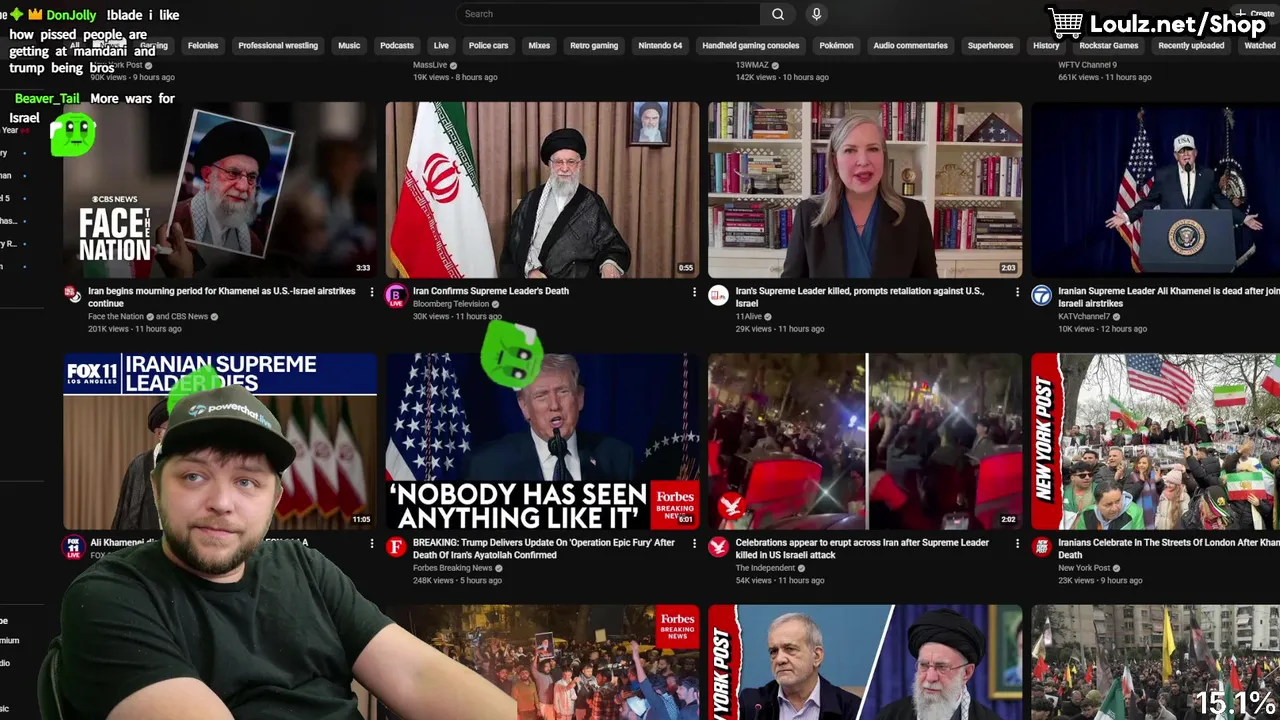Open options menu for Iran Confirms Supreme Leader's Death
This screenshot has height=720, width=1280.
click(694, 292)
